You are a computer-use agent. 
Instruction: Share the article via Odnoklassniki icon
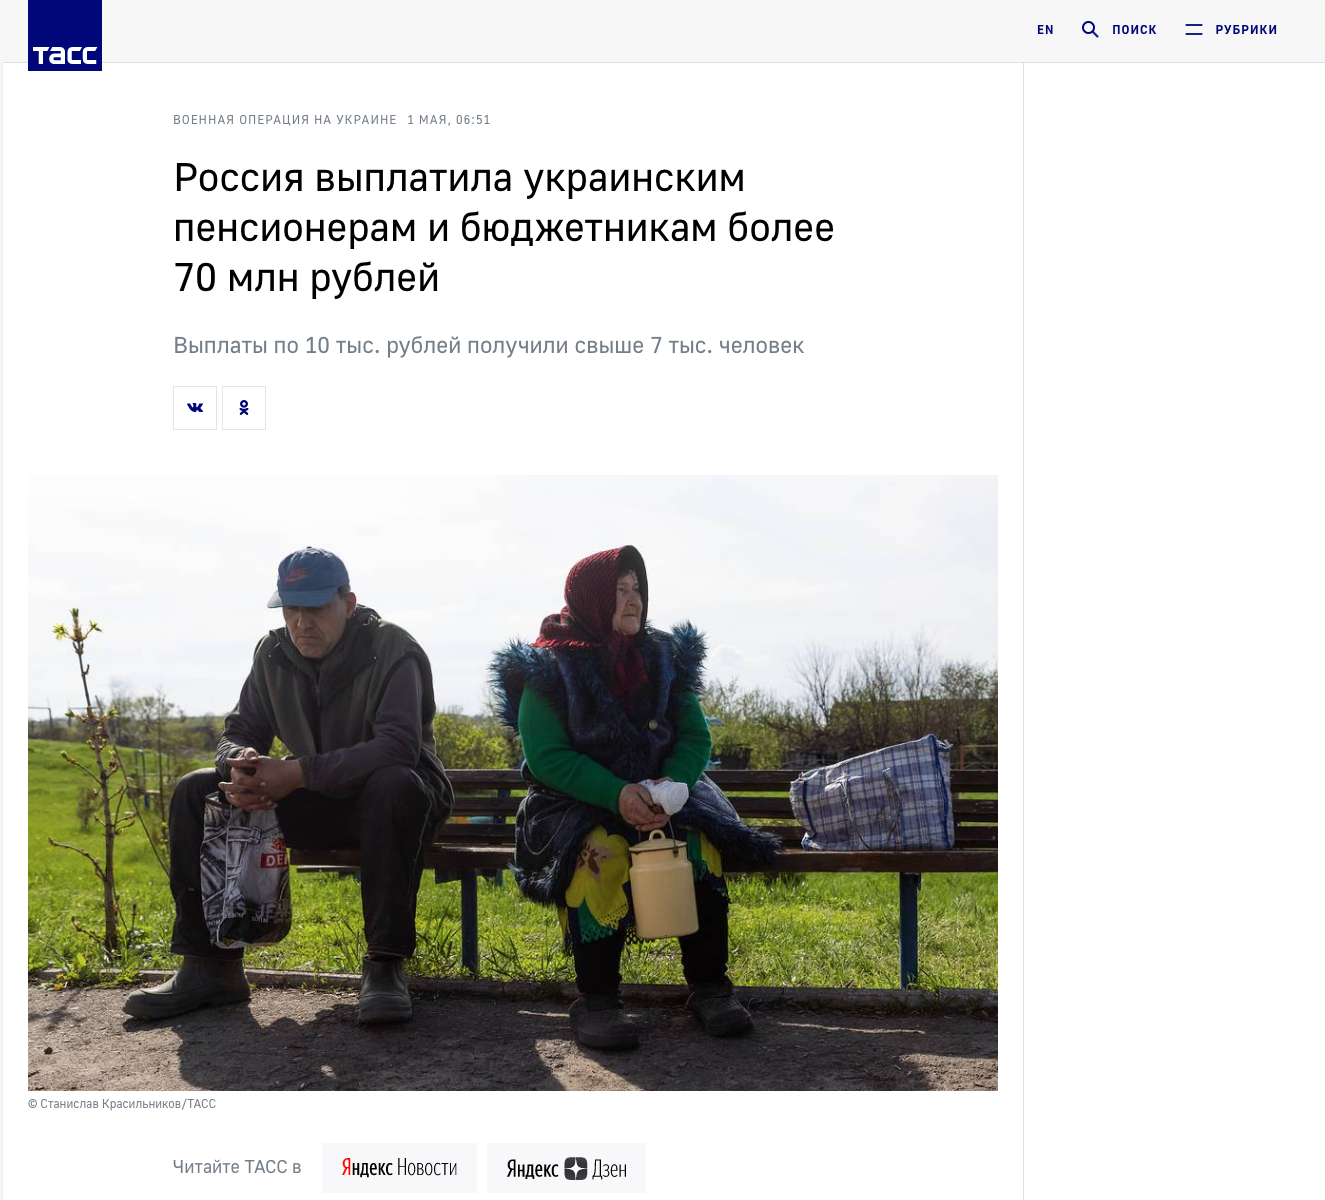point(244,408)
